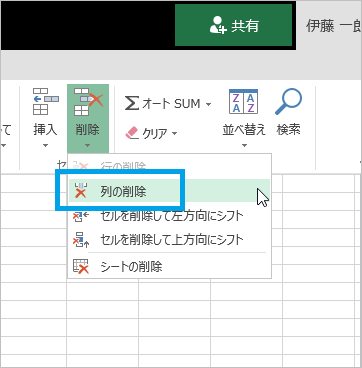Click the 削除 (Delete) cells icon
Viewport: 362px width, 368px height.
[x=88, y=102]
